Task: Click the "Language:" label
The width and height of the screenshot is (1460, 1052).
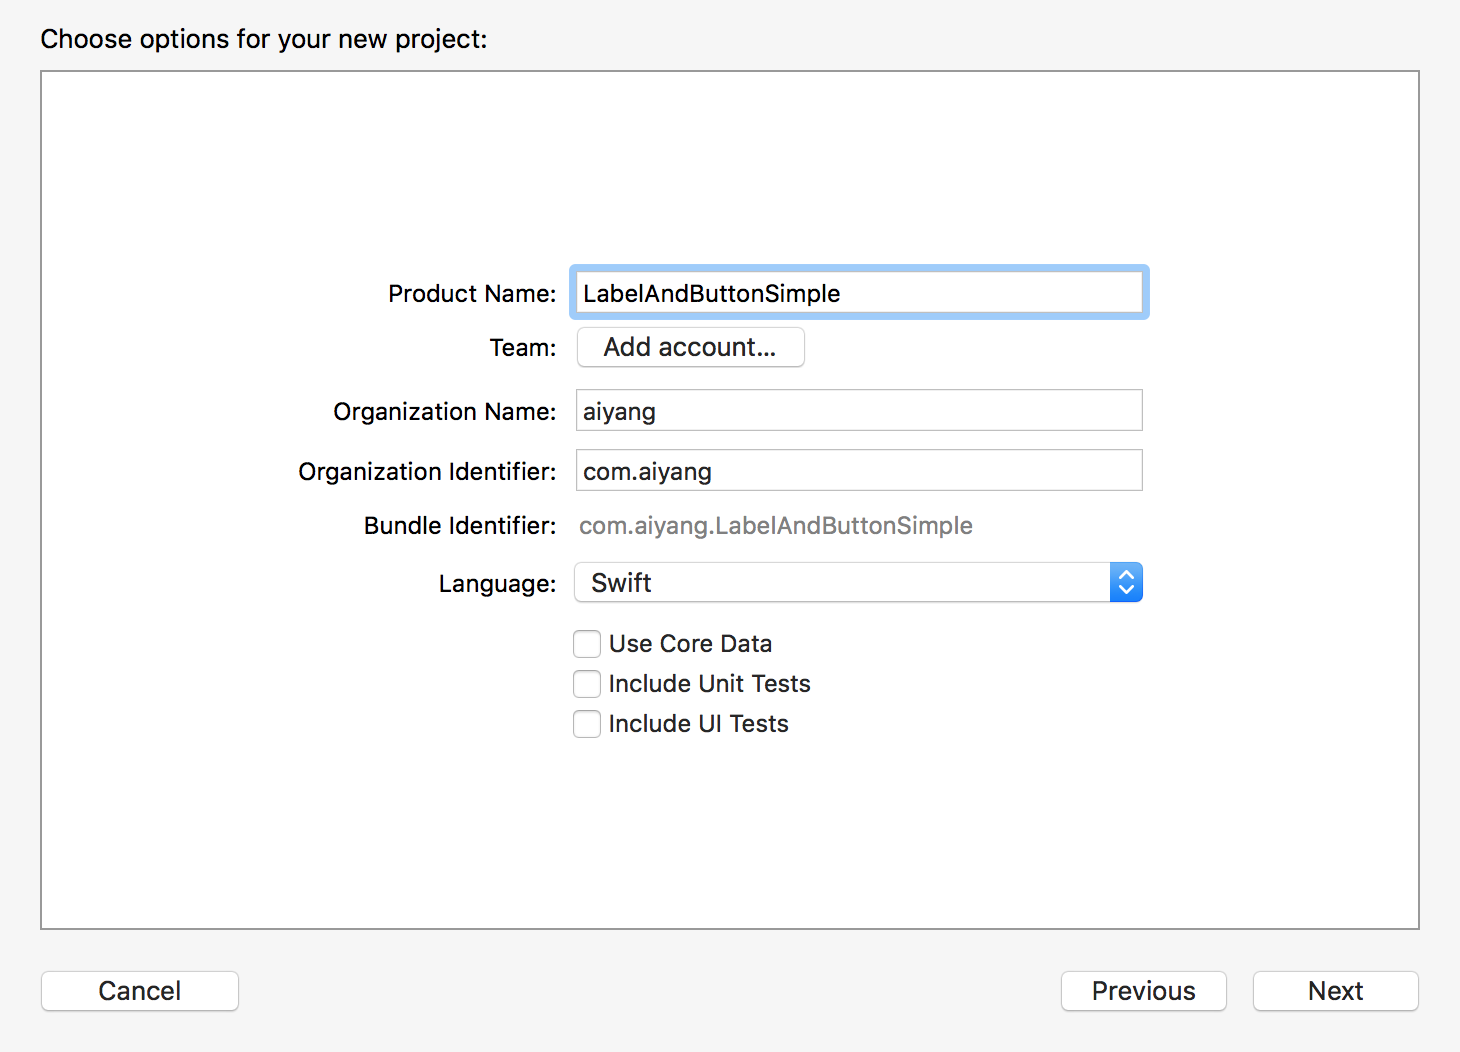Action: (497, 584)
